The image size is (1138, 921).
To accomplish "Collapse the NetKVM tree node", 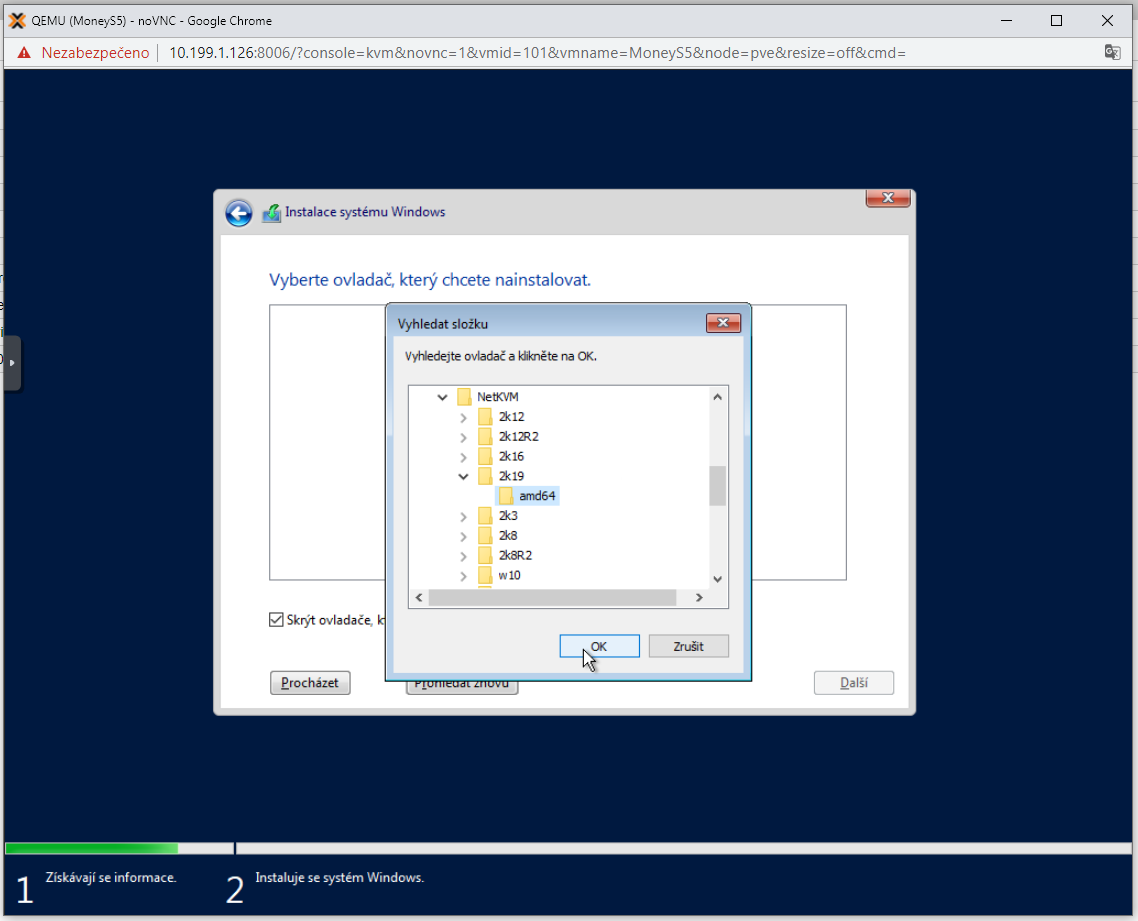I will pyautogui.click(x=442, y=397).
